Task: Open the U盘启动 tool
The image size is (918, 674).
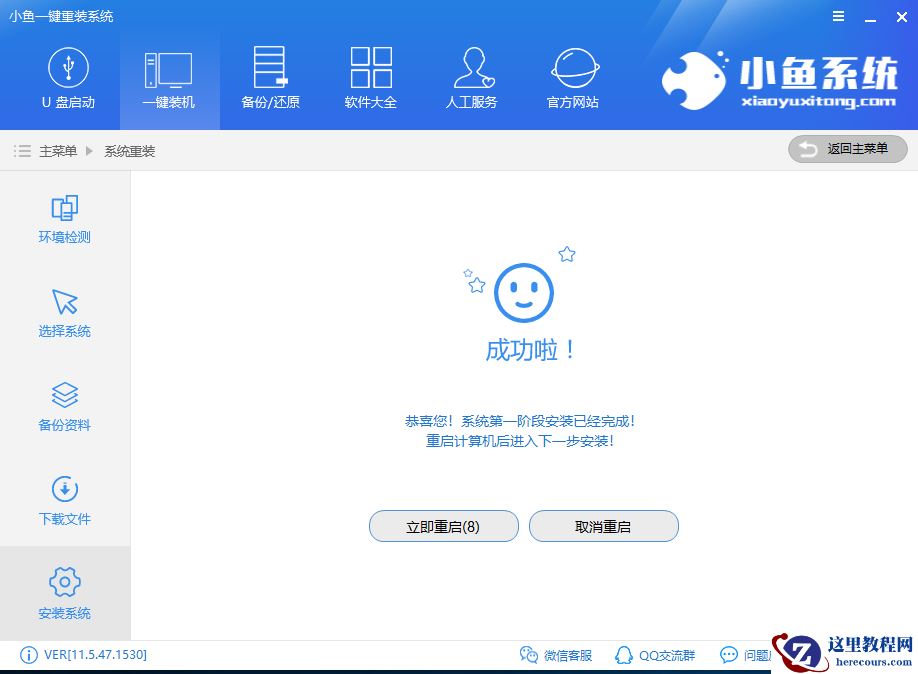Action: click(x=68, y=78)
